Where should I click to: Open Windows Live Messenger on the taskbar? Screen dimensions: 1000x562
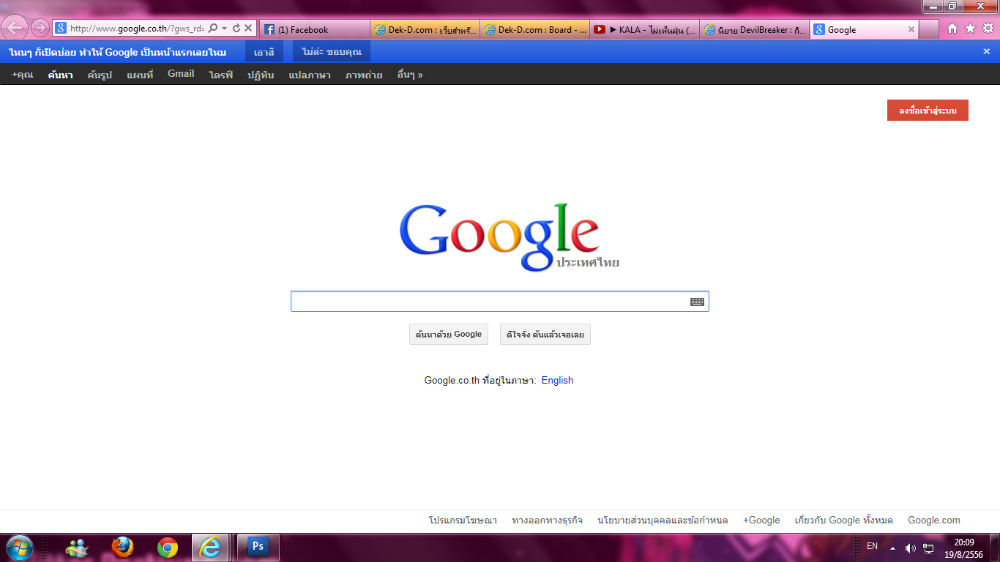pos(77,547)
